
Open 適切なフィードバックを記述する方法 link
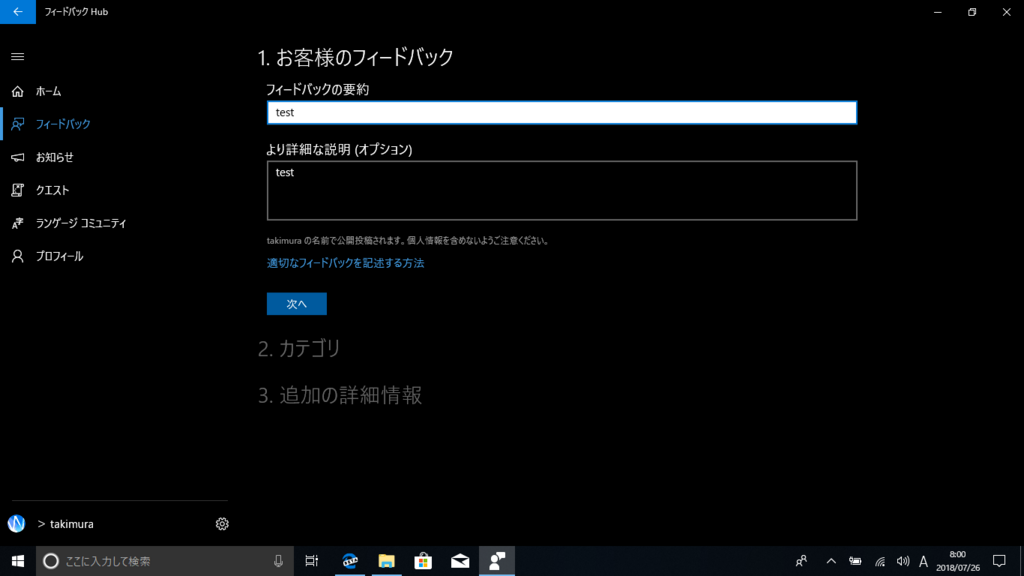point(345,263)
